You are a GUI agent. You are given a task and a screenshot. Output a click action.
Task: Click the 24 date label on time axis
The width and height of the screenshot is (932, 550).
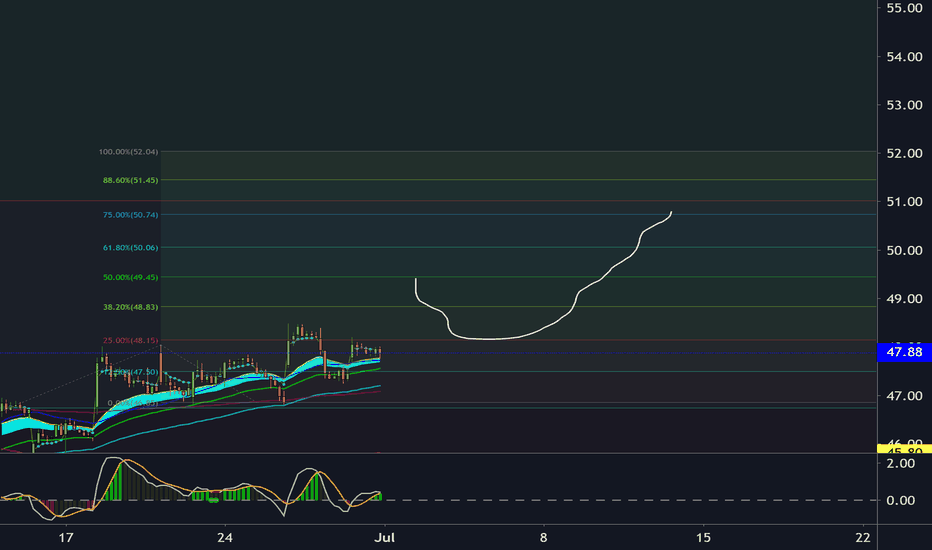pos(225,538)
